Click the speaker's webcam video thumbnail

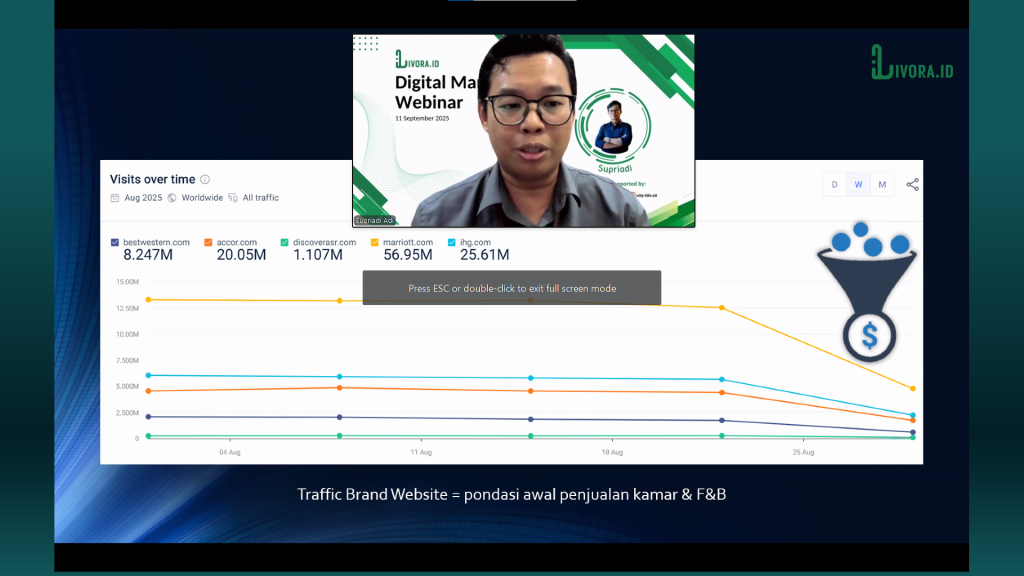tap(523, 131)
